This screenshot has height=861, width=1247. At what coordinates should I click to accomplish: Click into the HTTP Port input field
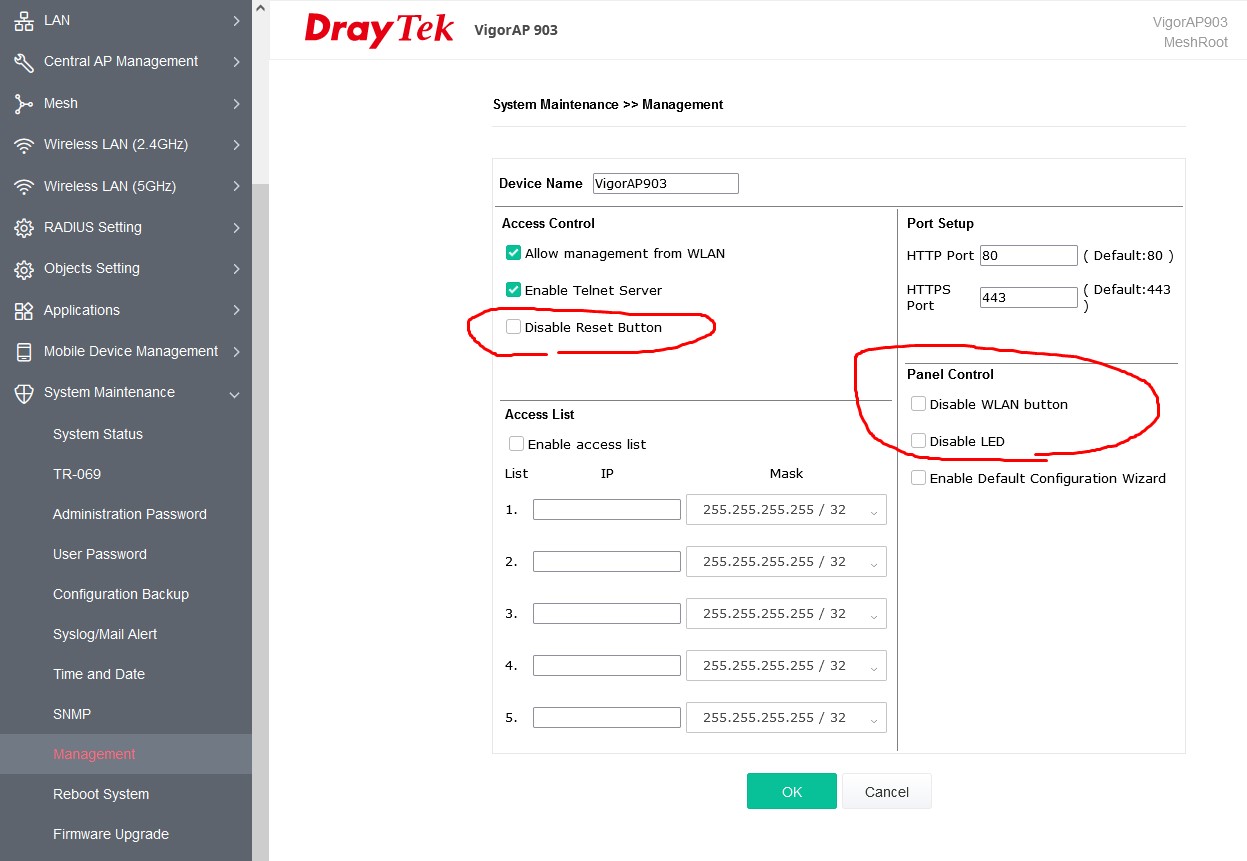coord(1028,256)
